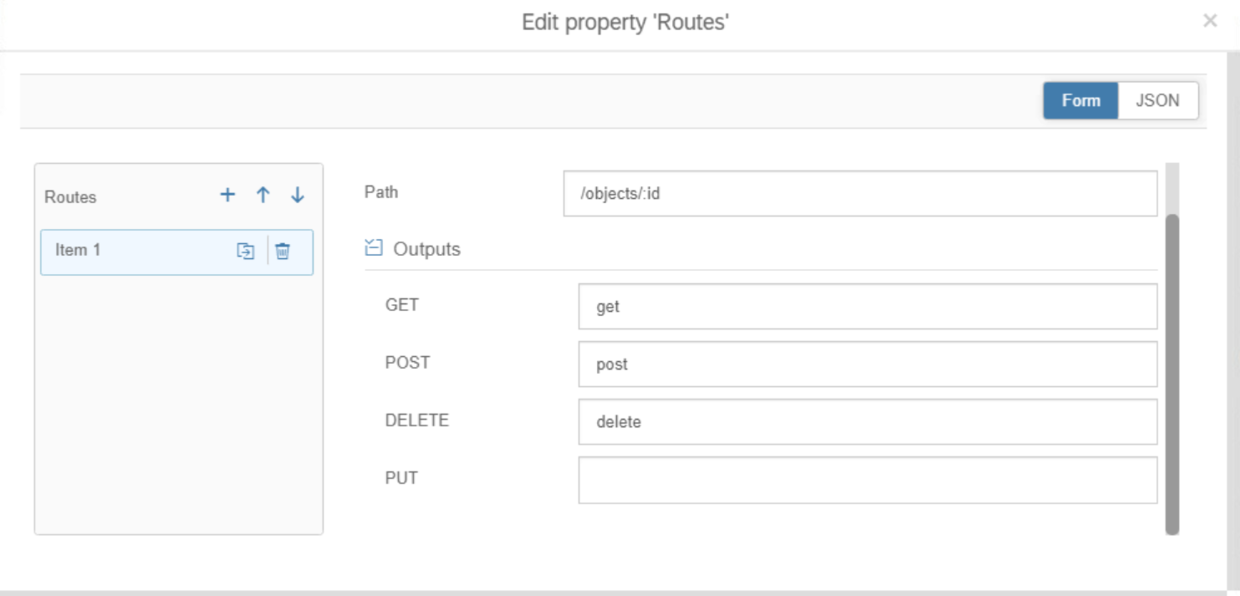The image size is (1240, 596).
Task: Click the Path field label
Action: coord(381,192)
